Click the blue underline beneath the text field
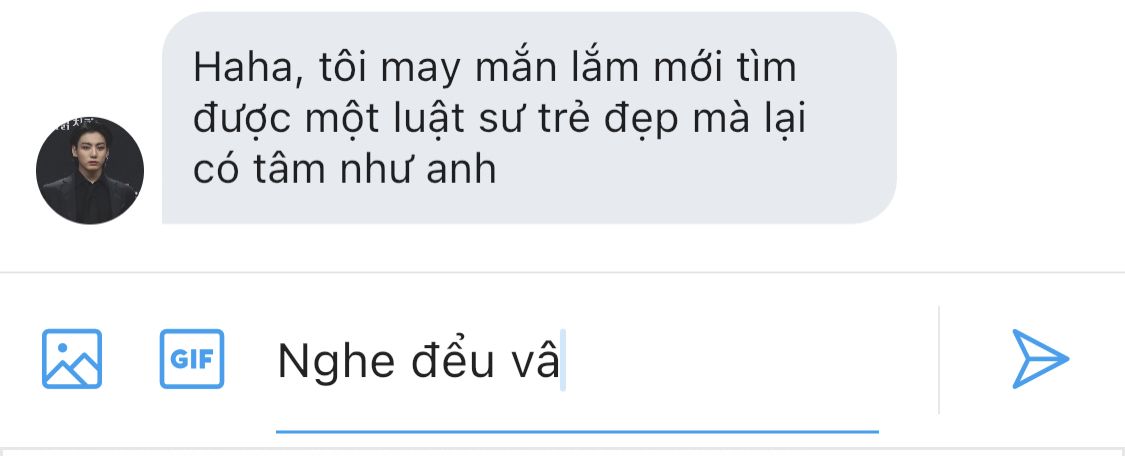The height and width of the screenshot is (456, 1125). [578, 432]
